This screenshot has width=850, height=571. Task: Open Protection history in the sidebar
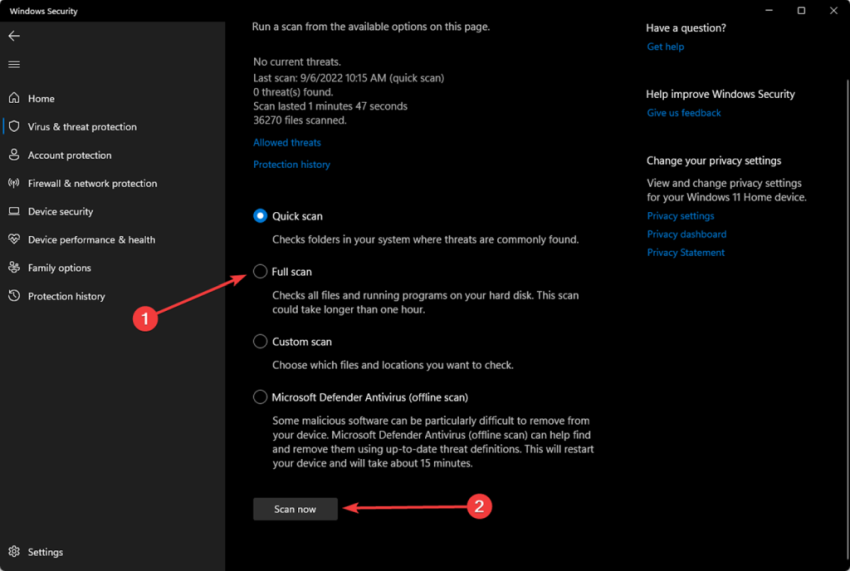66,296
